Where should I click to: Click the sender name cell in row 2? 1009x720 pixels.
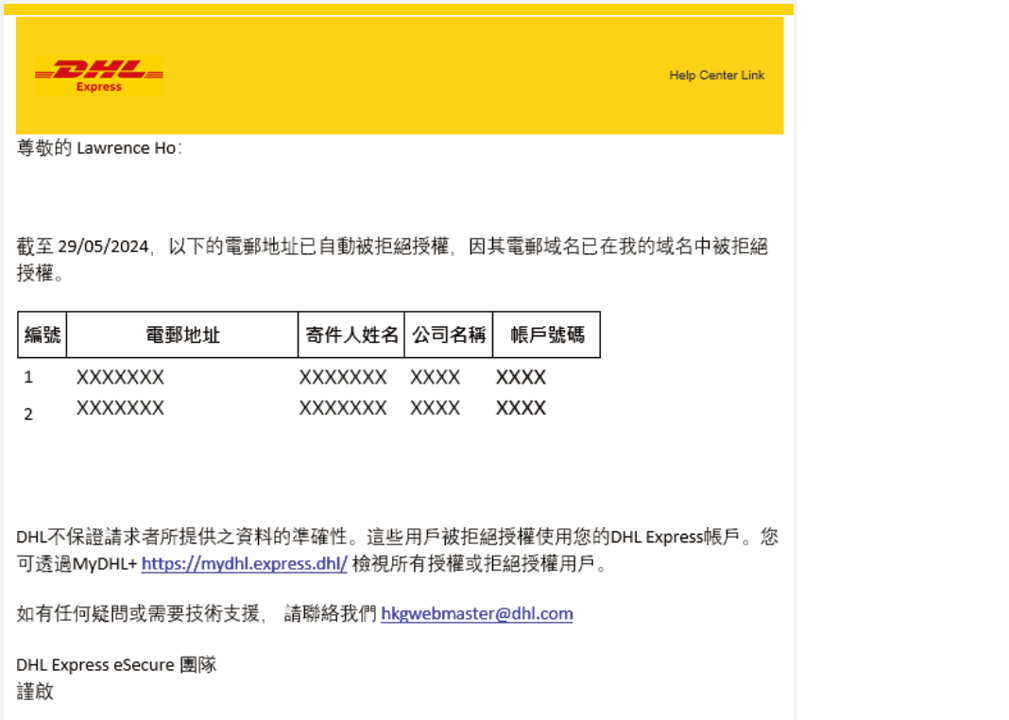343,408
